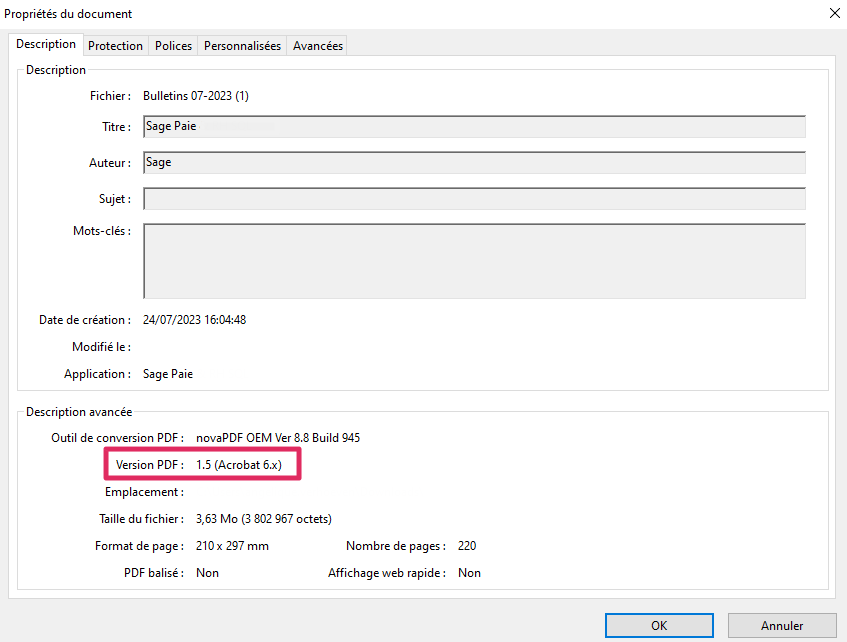The width and height of the screenshot is (847, 642).
Task: Open the Polices tab
Action: pyautogui.click(x=173, y=46)
